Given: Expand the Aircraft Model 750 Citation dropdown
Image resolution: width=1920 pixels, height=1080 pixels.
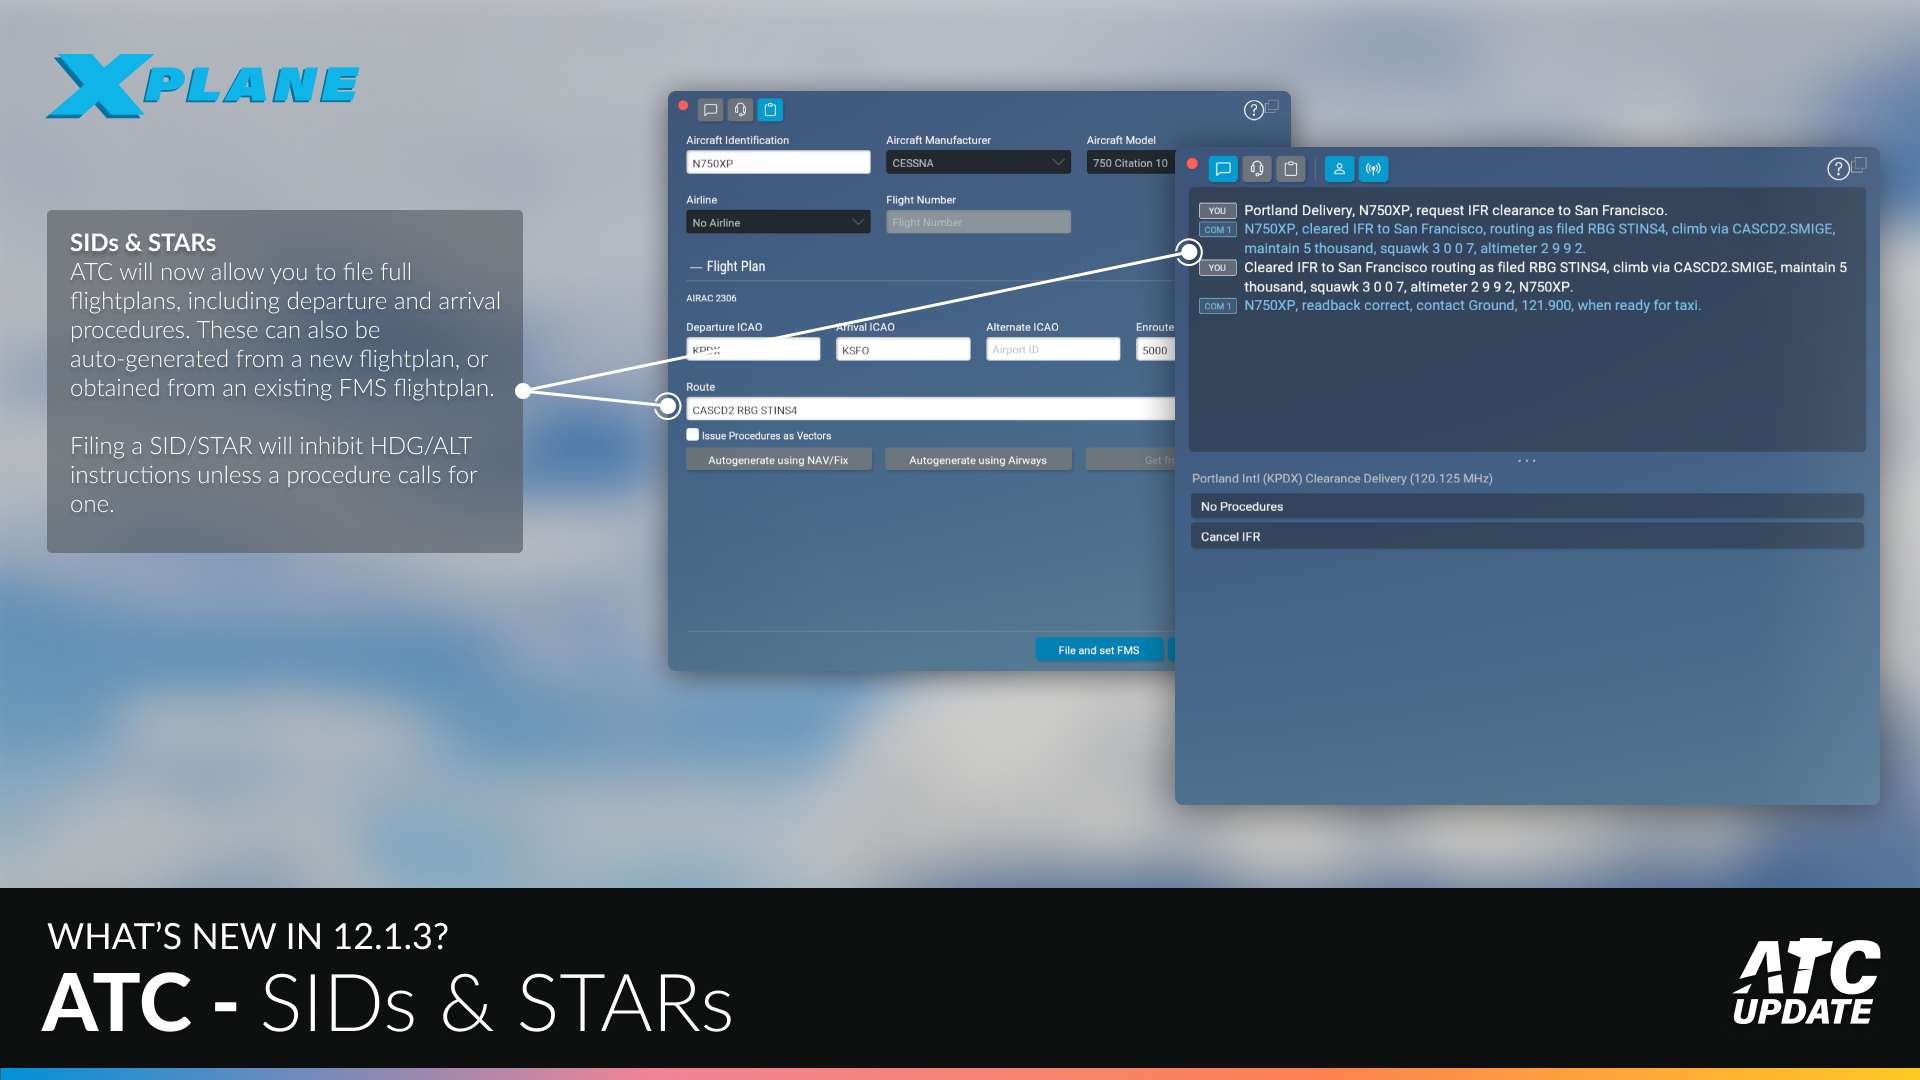Looking at the screenshot, I should coord(1130,162).
